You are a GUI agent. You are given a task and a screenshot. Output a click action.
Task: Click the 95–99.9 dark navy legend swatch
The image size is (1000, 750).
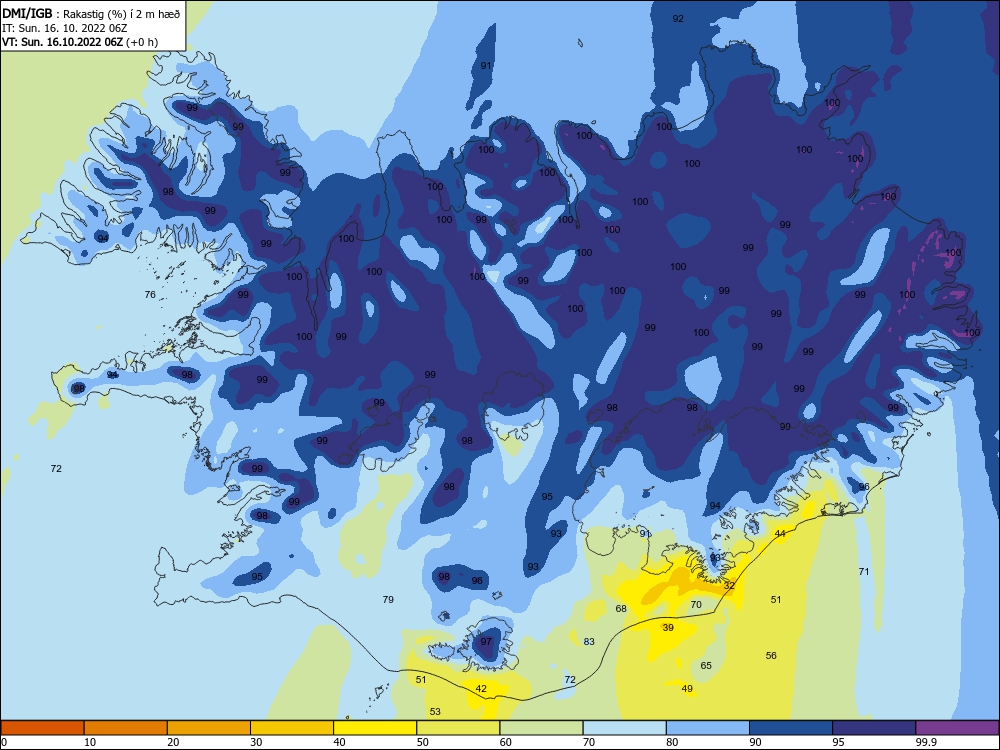pos(874,728)
